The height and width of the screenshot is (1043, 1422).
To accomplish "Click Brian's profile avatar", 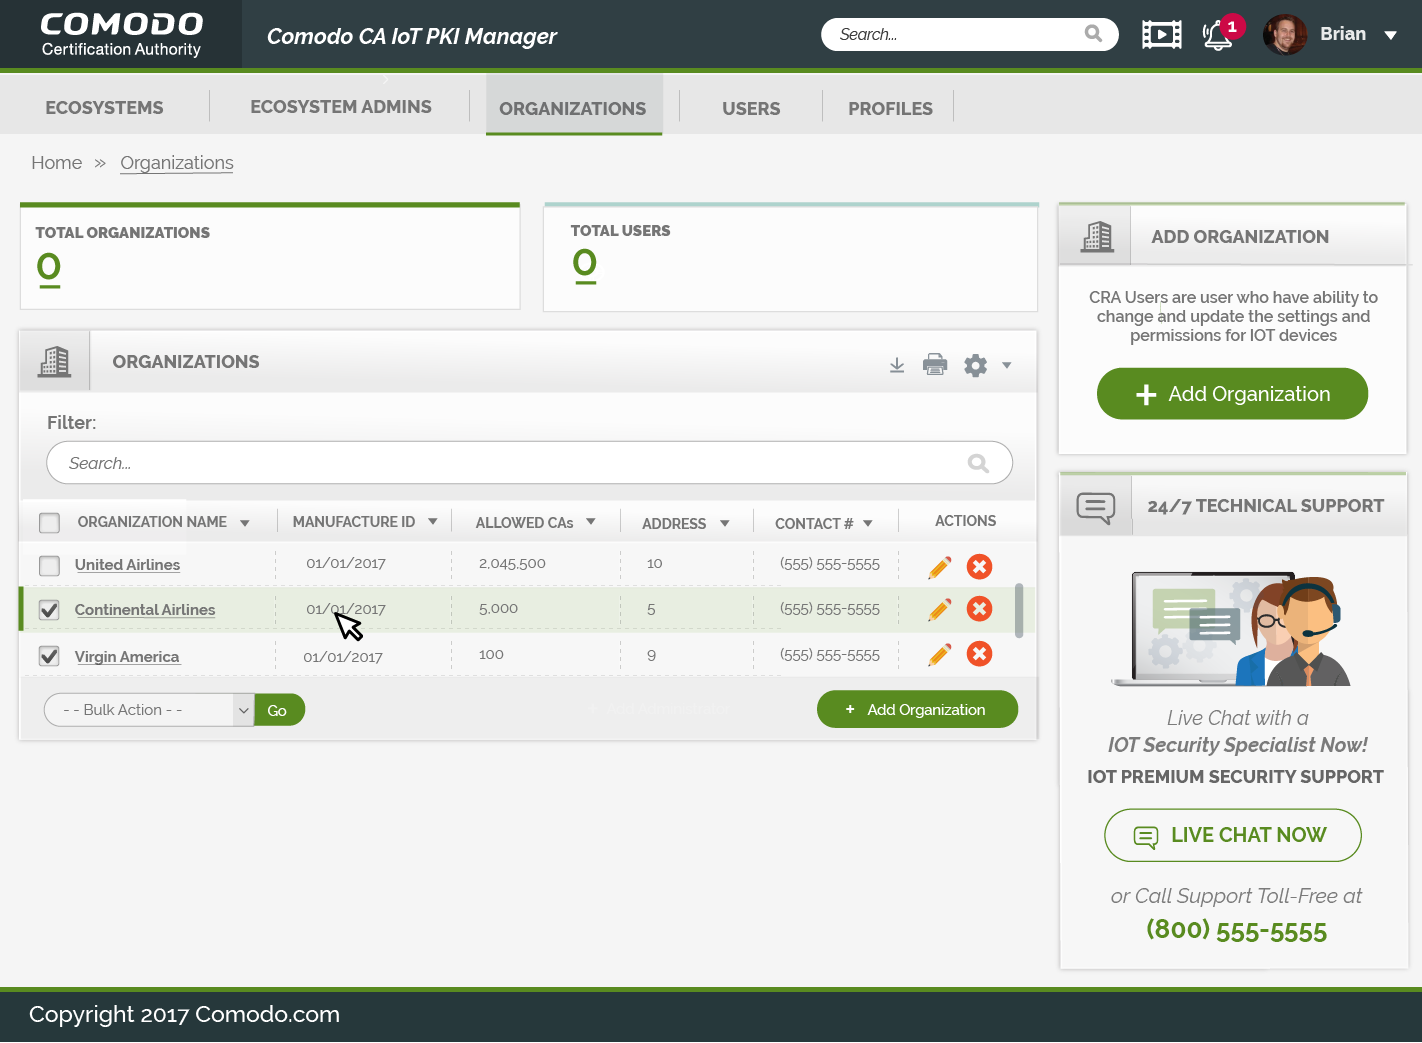I will 1285,35.
